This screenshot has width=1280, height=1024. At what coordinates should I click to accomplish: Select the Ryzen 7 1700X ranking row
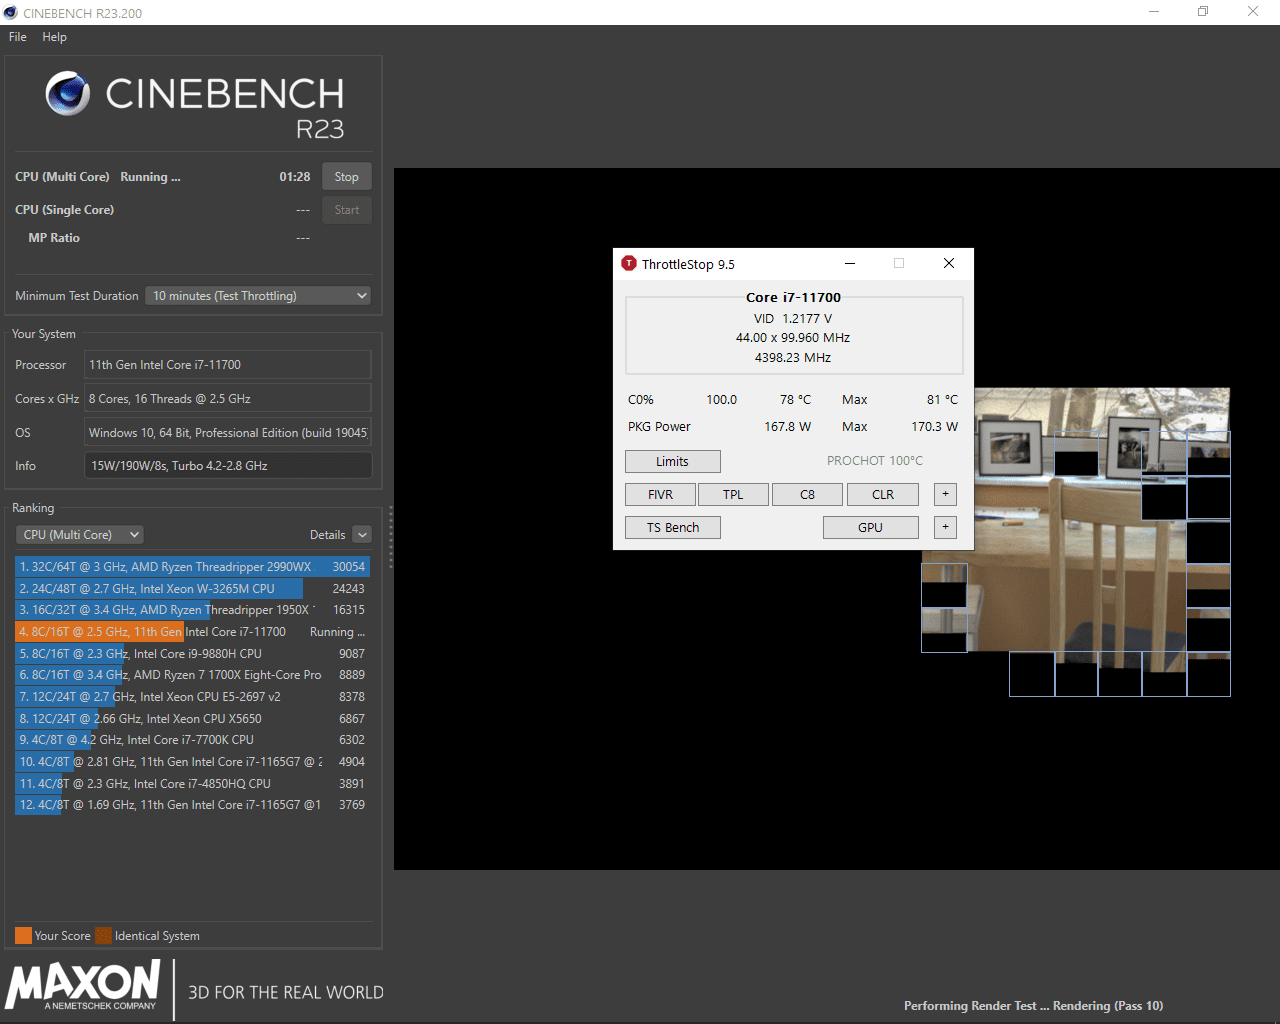[x=192, y=675]
